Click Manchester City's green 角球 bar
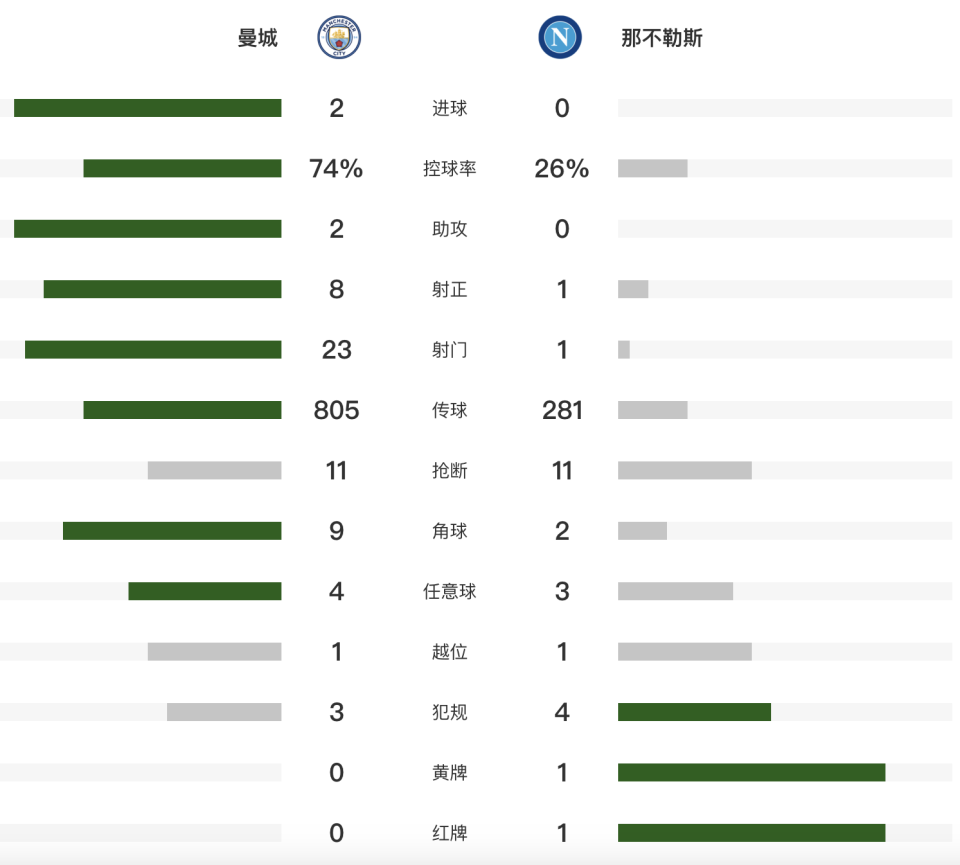The height and width of the screenshot is (865, 960). tap(172, 531)
